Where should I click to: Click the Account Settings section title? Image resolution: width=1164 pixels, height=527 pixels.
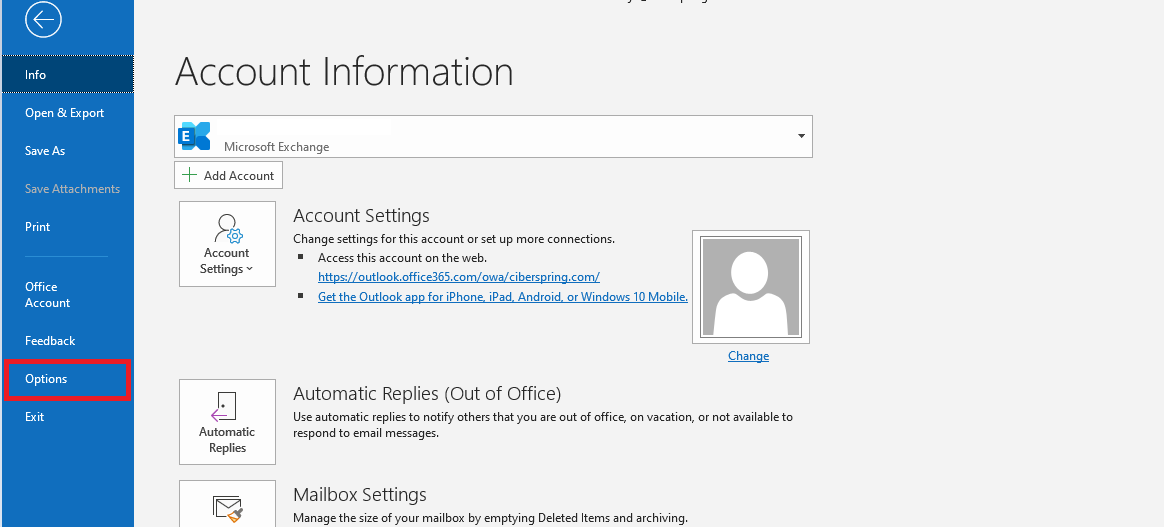point(362,216)
